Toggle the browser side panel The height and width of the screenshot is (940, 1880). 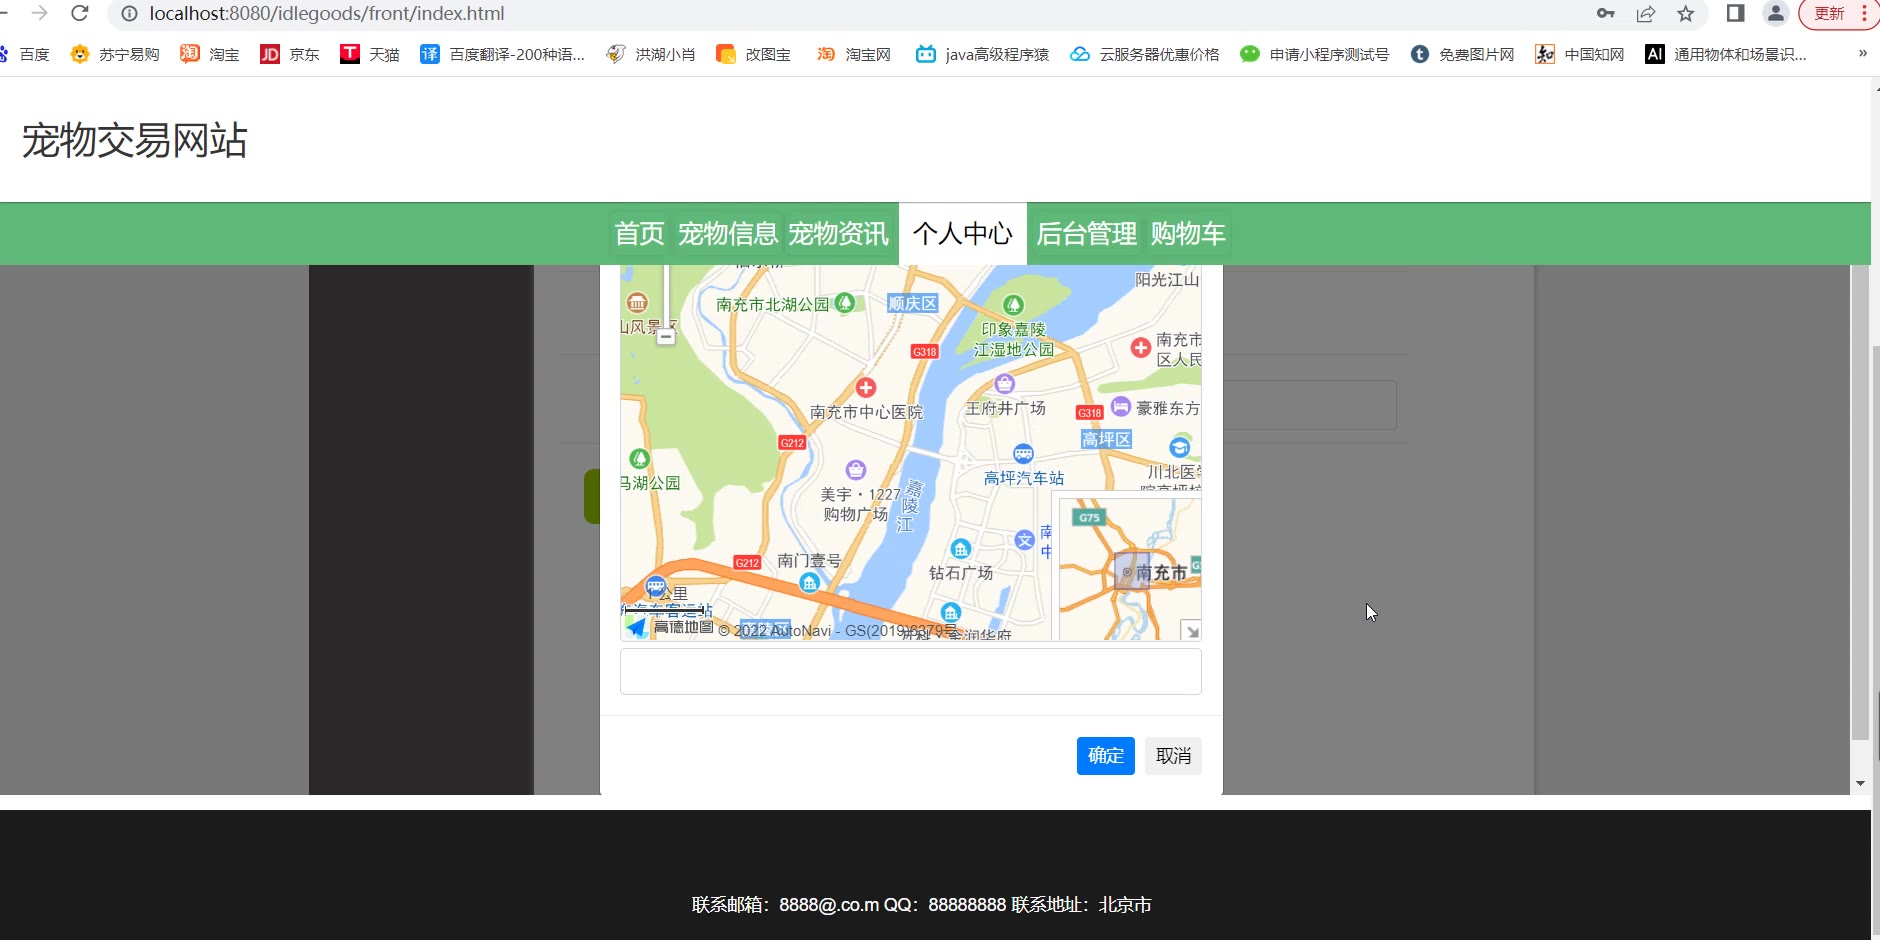coord(1736,14)
